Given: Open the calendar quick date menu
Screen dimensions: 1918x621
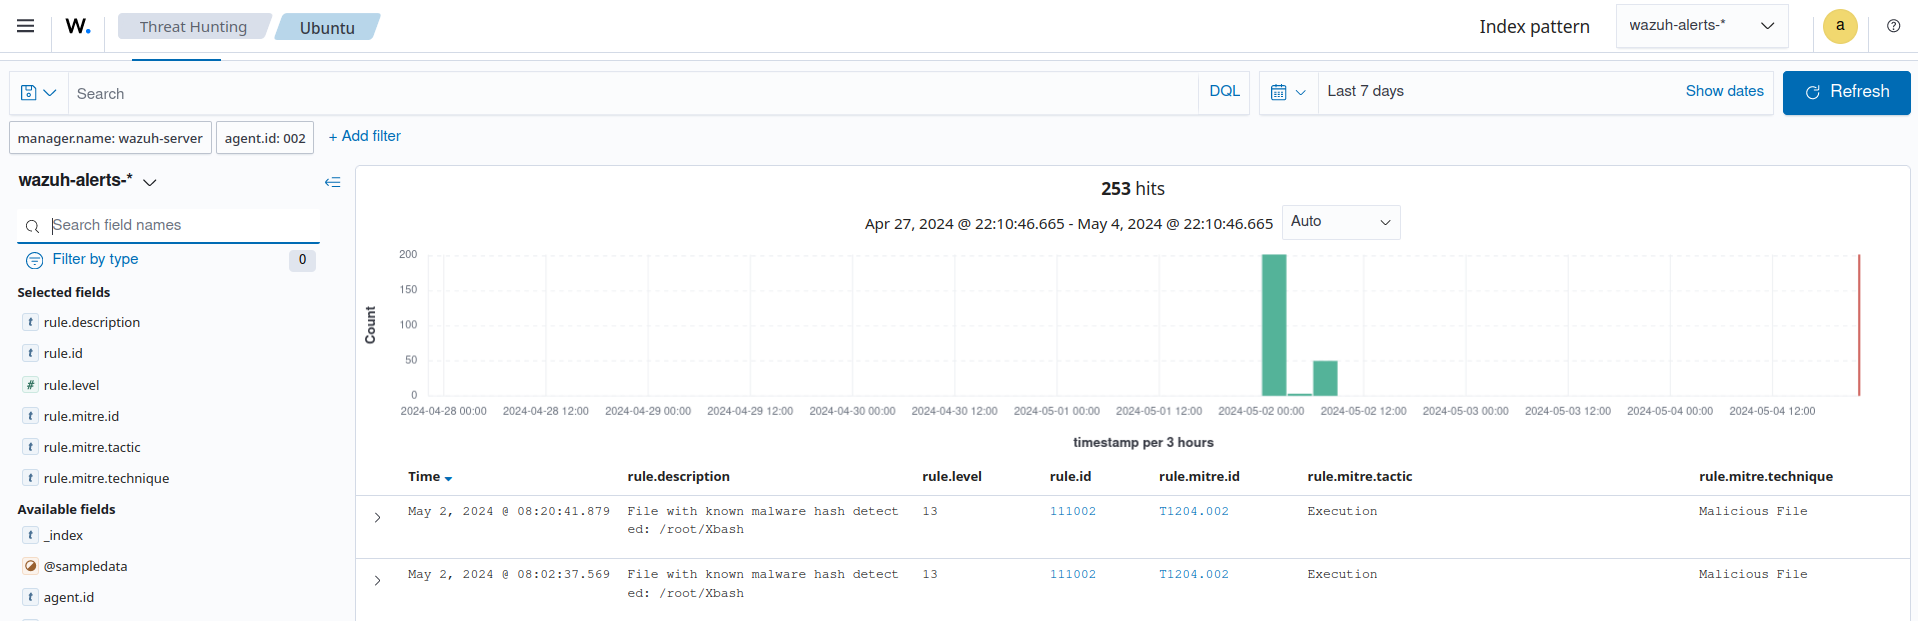Looking at the screenshot, I should [x=1287, y=92].
